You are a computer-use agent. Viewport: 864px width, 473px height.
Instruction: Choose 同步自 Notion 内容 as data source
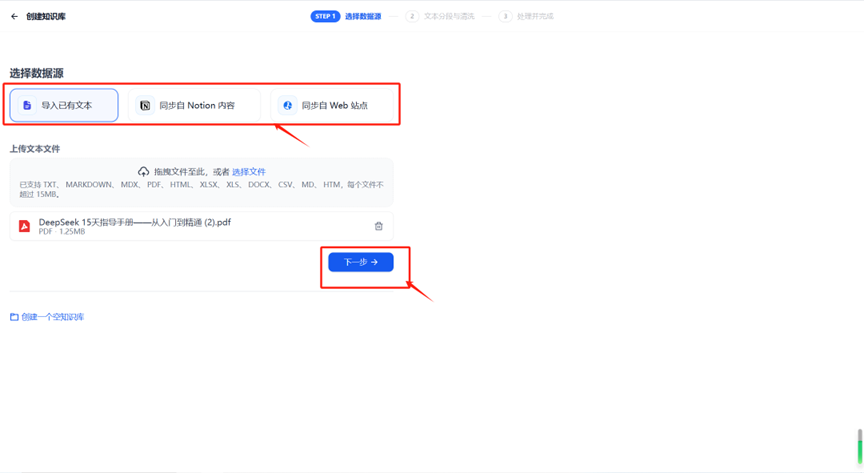click(x=196, y=105)
